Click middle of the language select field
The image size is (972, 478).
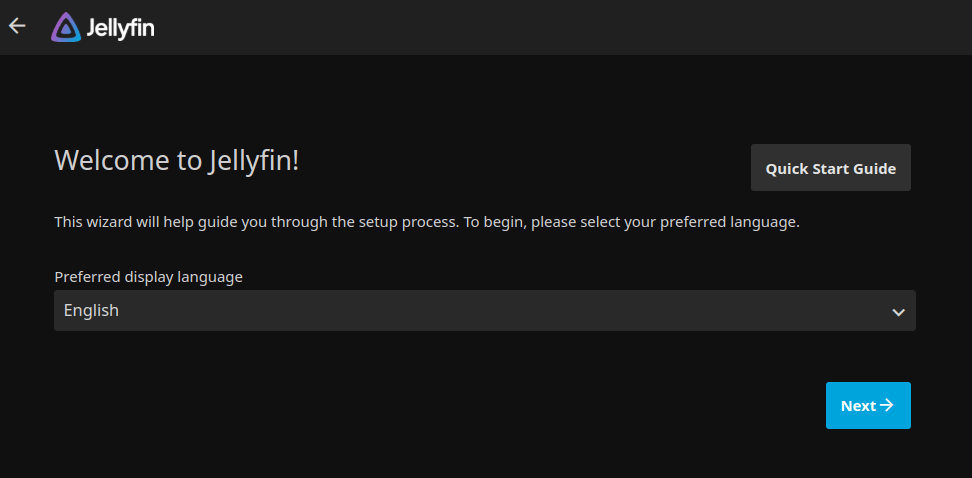click(485, 311)
